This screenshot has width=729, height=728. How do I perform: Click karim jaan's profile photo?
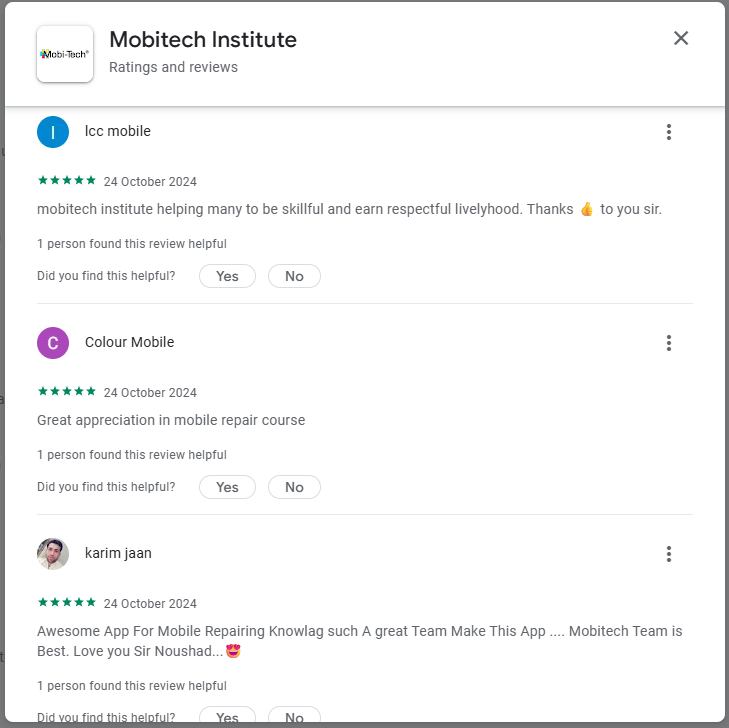pos(53,554)
